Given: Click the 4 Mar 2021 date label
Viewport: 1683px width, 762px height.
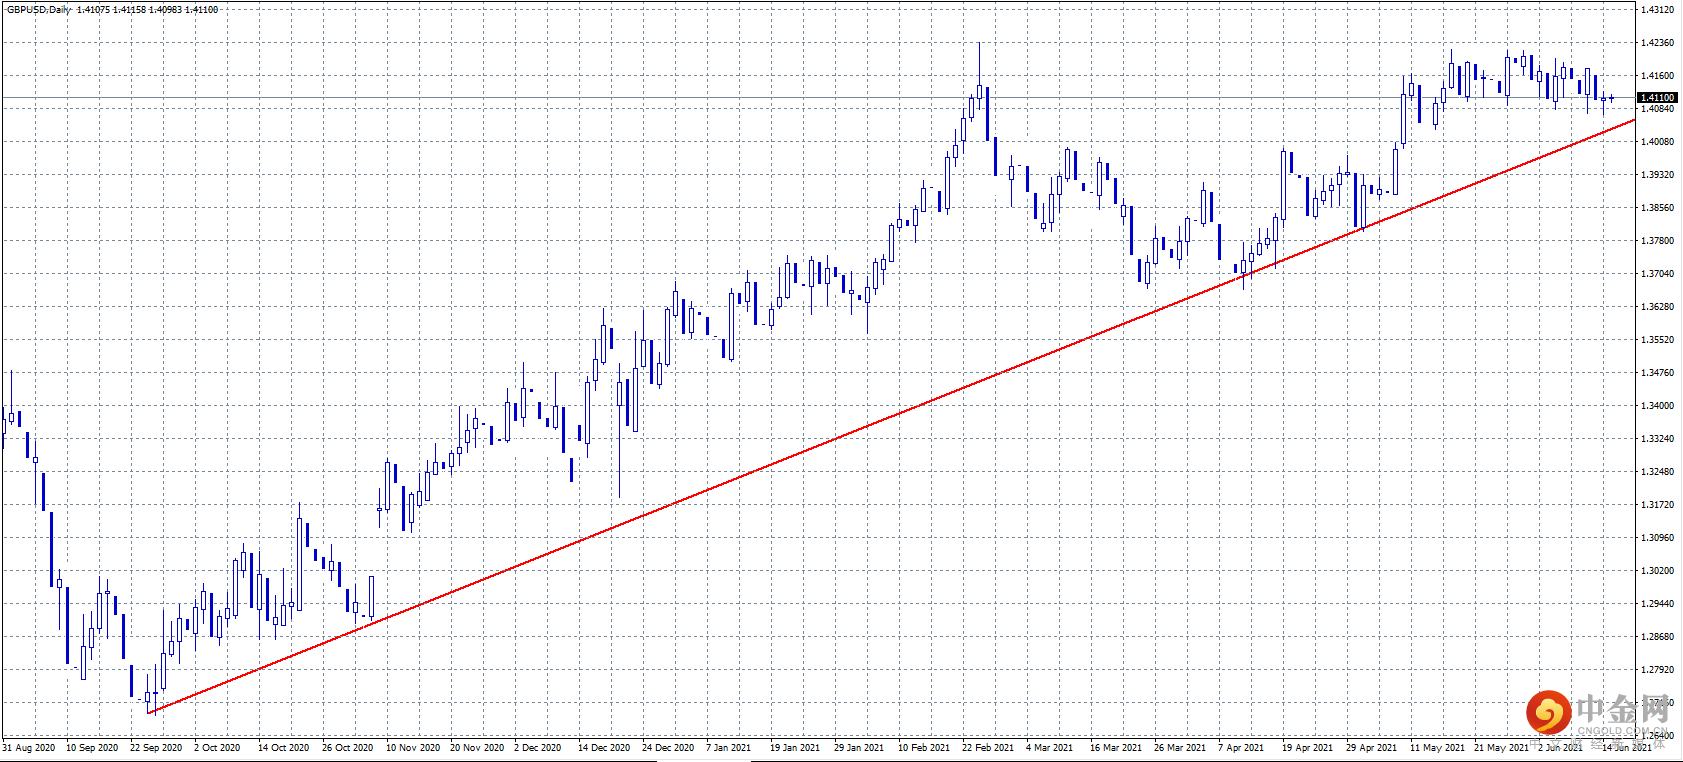Looking at the screenshot, I should coord(1049,748).
